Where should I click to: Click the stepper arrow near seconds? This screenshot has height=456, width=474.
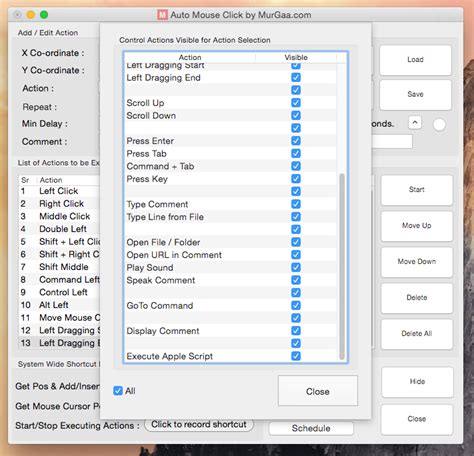415,123
